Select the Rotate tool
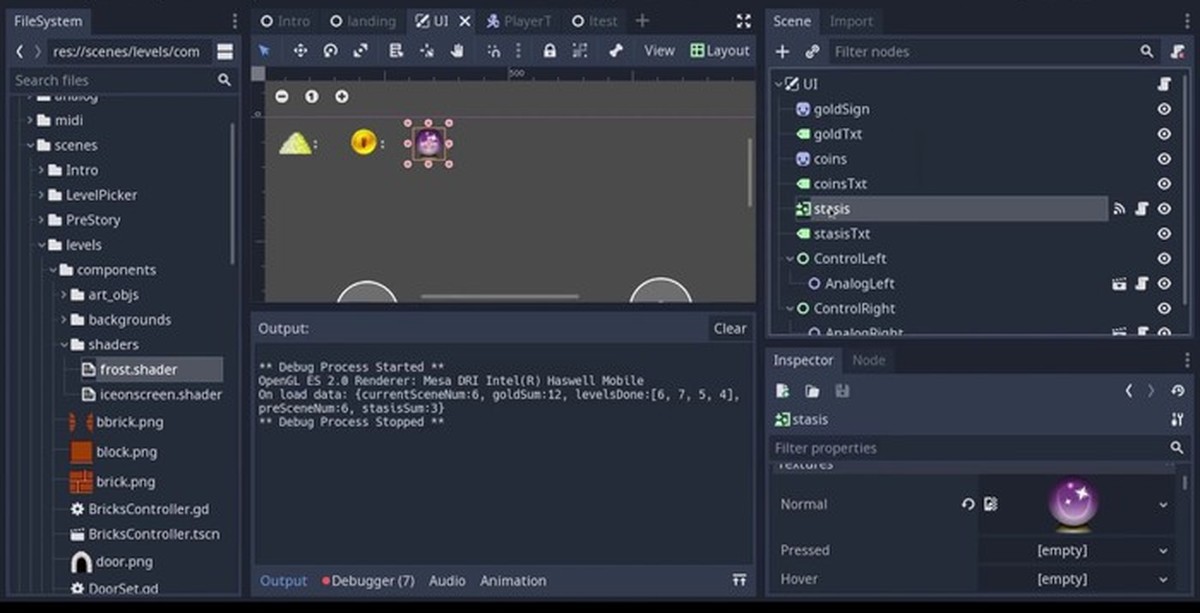 (329, 51)
